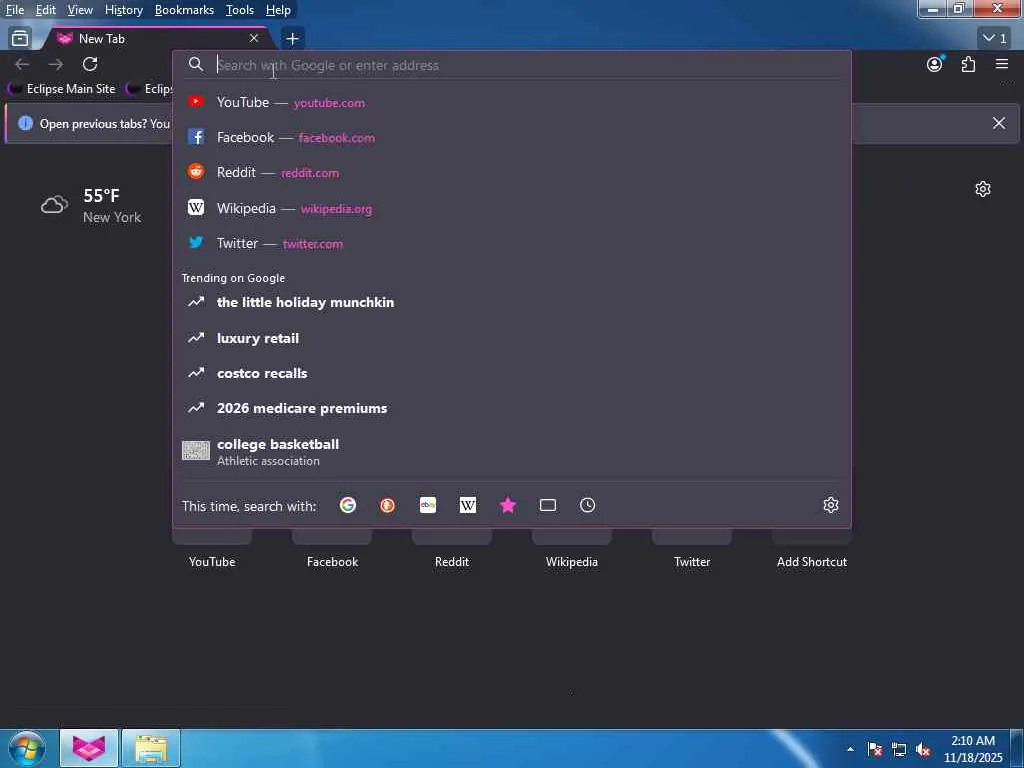Open the File menu

[15, 10]
